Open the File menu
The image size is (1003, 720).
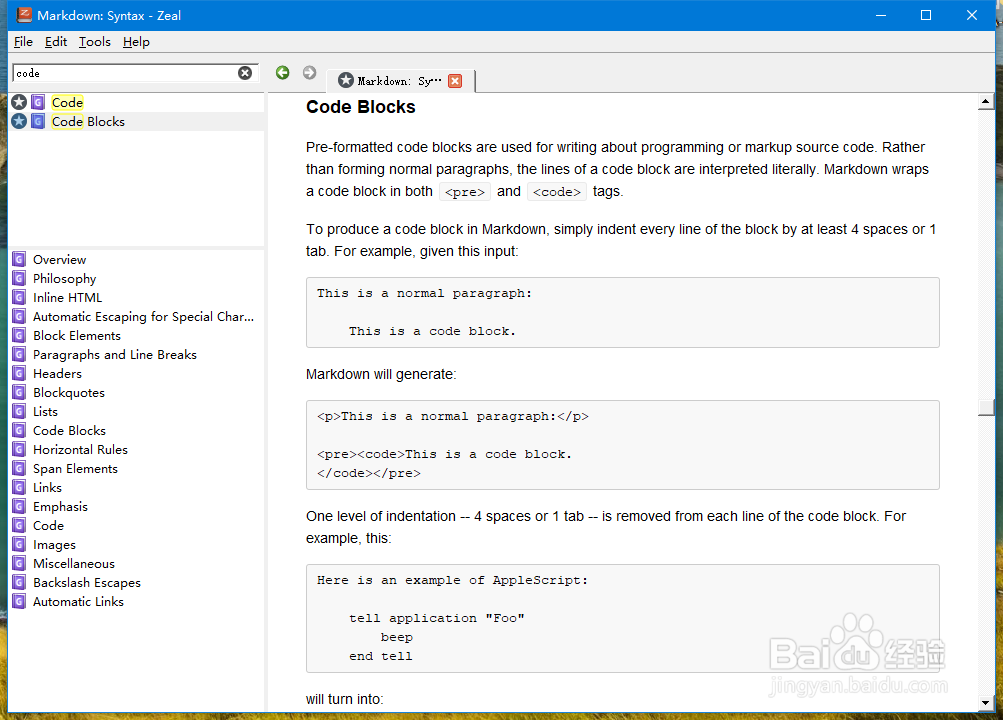pos(23,42)
